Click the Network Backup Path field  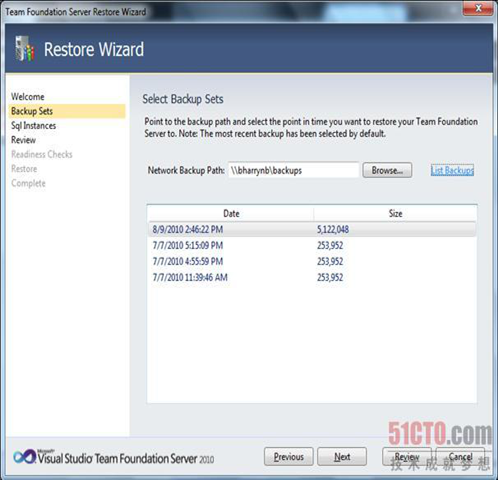[x=293, y=170]
